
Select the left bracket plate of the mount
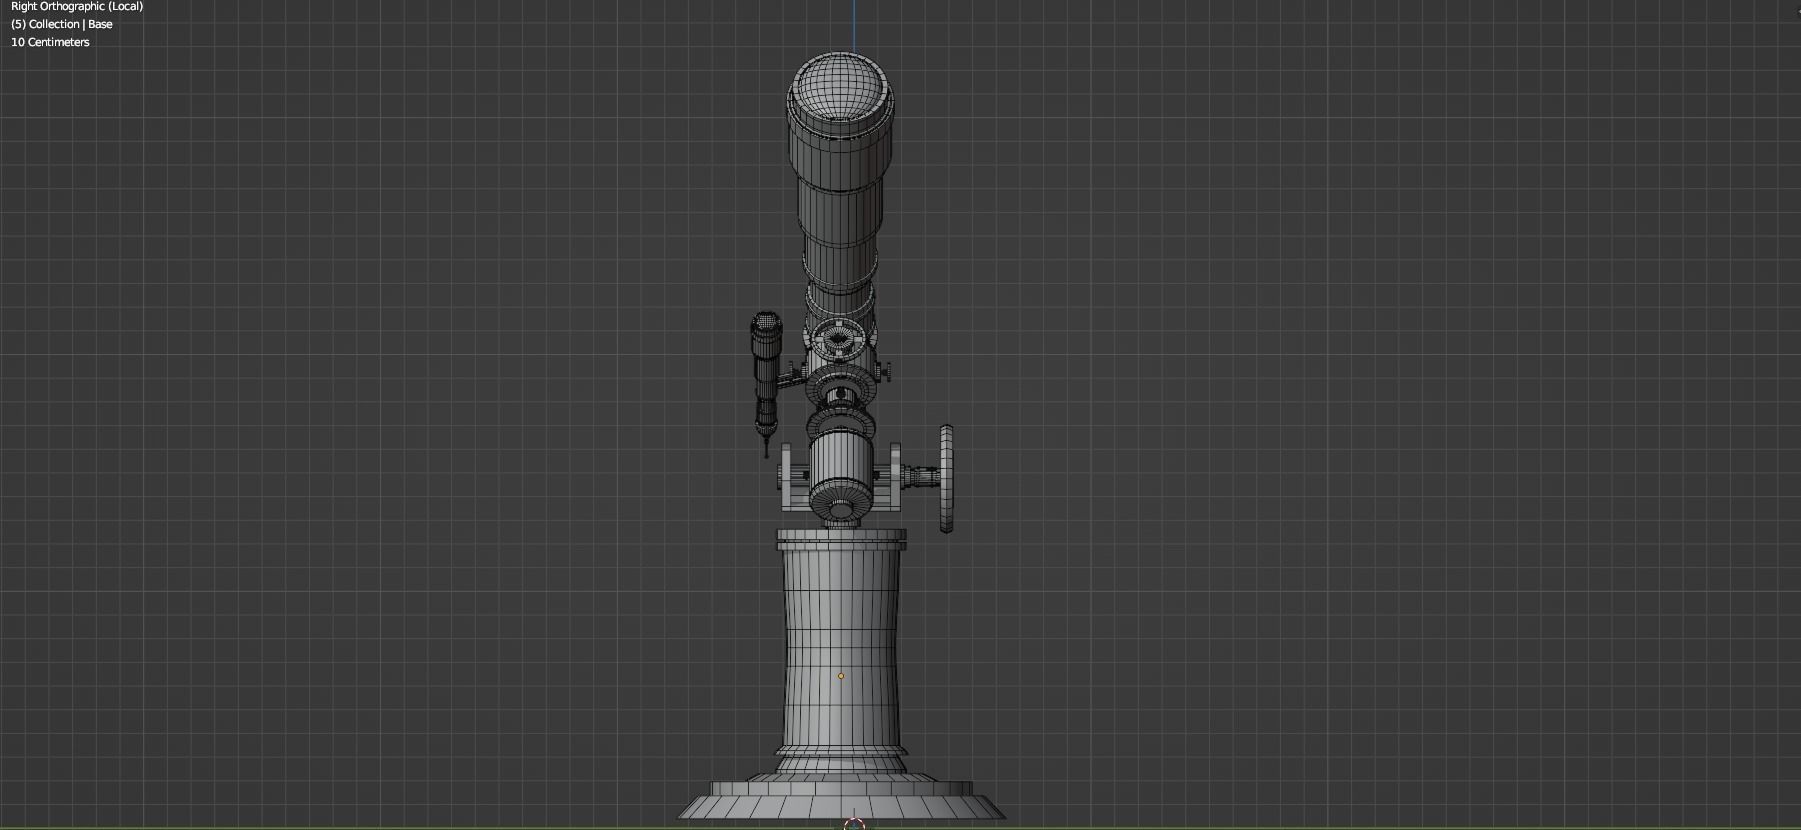coord(788,478)
